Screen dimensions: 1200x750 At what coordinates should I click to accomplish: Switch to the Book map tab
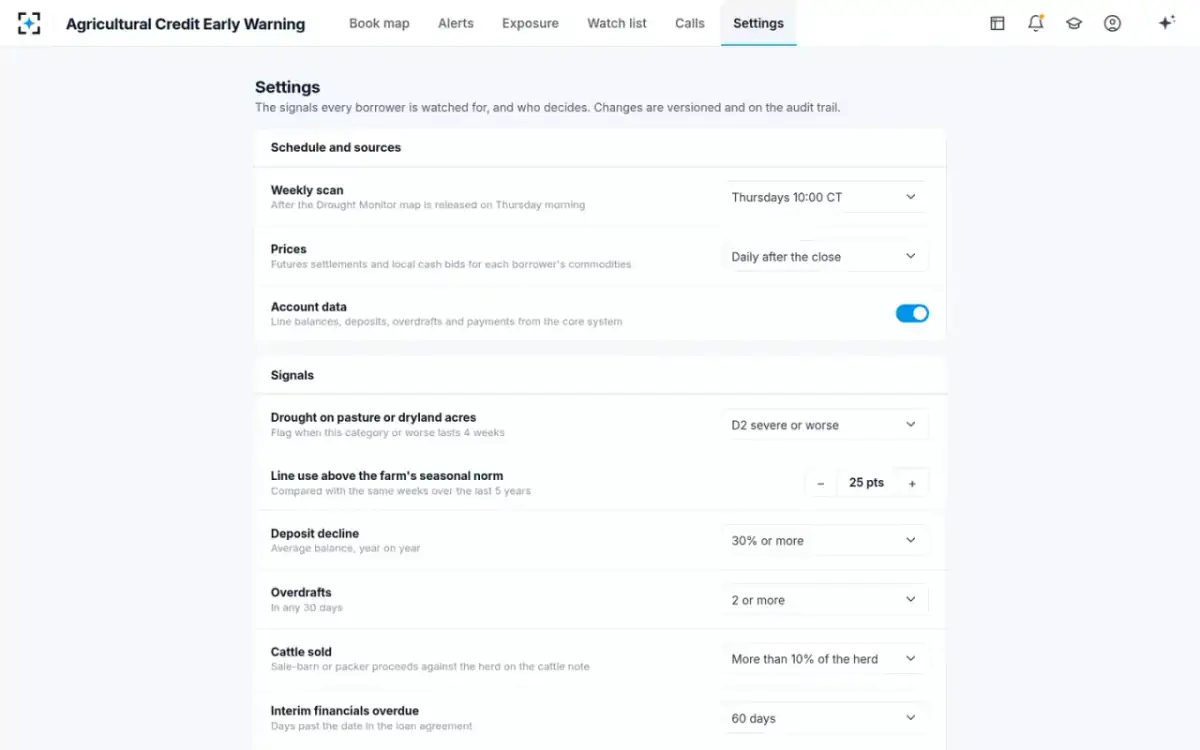(379, 23)
